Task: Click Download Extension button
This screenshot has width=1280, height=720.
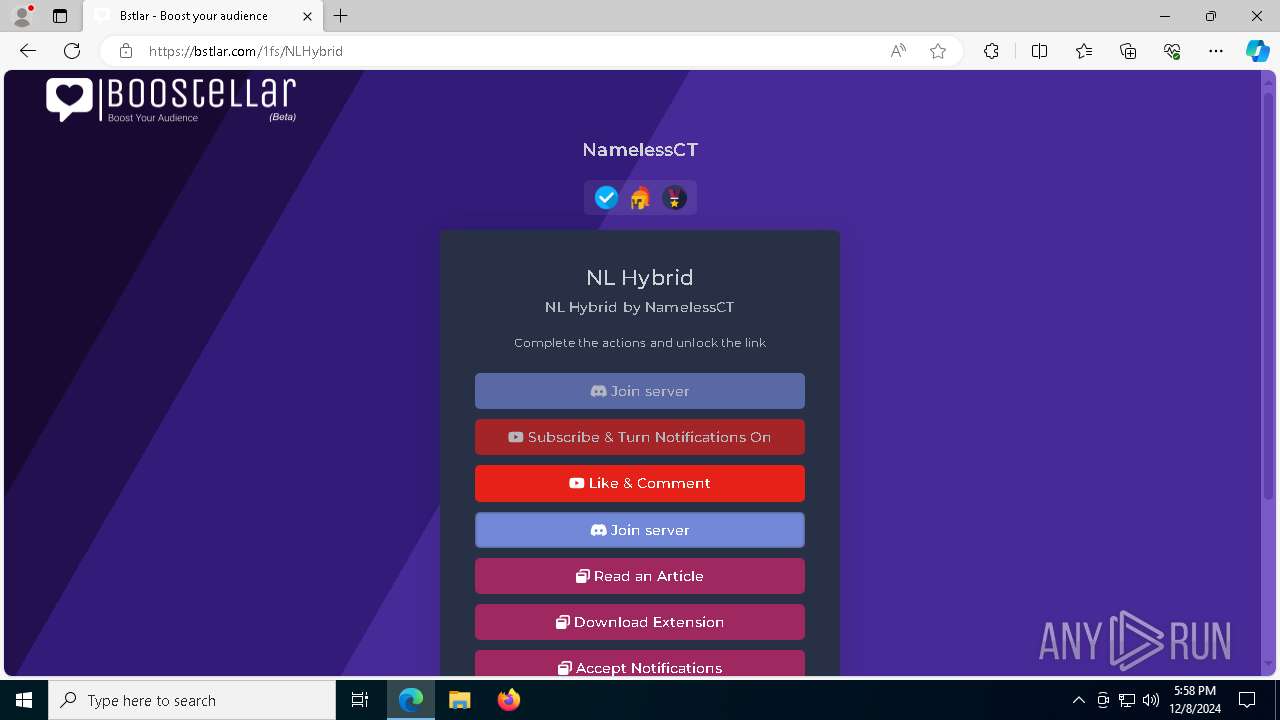Action: coord(640,622)
